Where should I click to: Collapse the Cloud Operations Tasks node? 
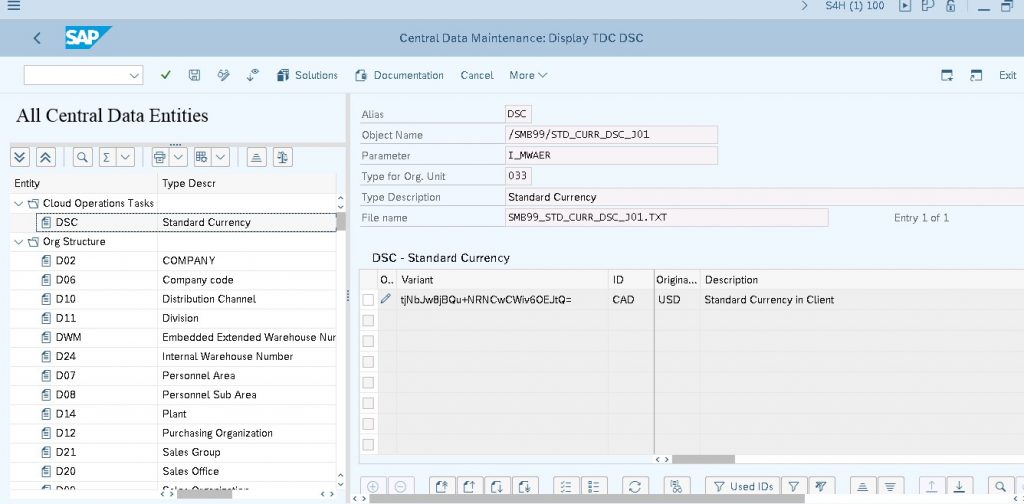pos(18,204)
